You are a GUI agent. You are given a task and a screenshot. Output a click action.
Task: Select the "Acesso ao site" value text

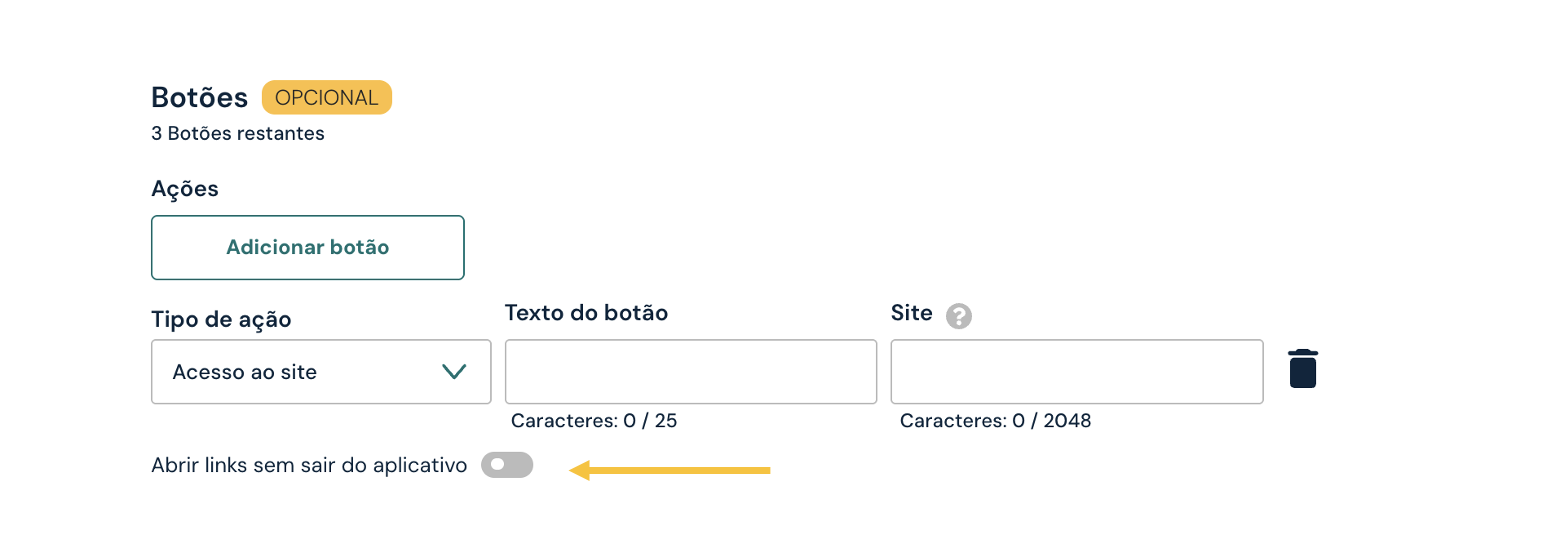[x=245, y=372]
